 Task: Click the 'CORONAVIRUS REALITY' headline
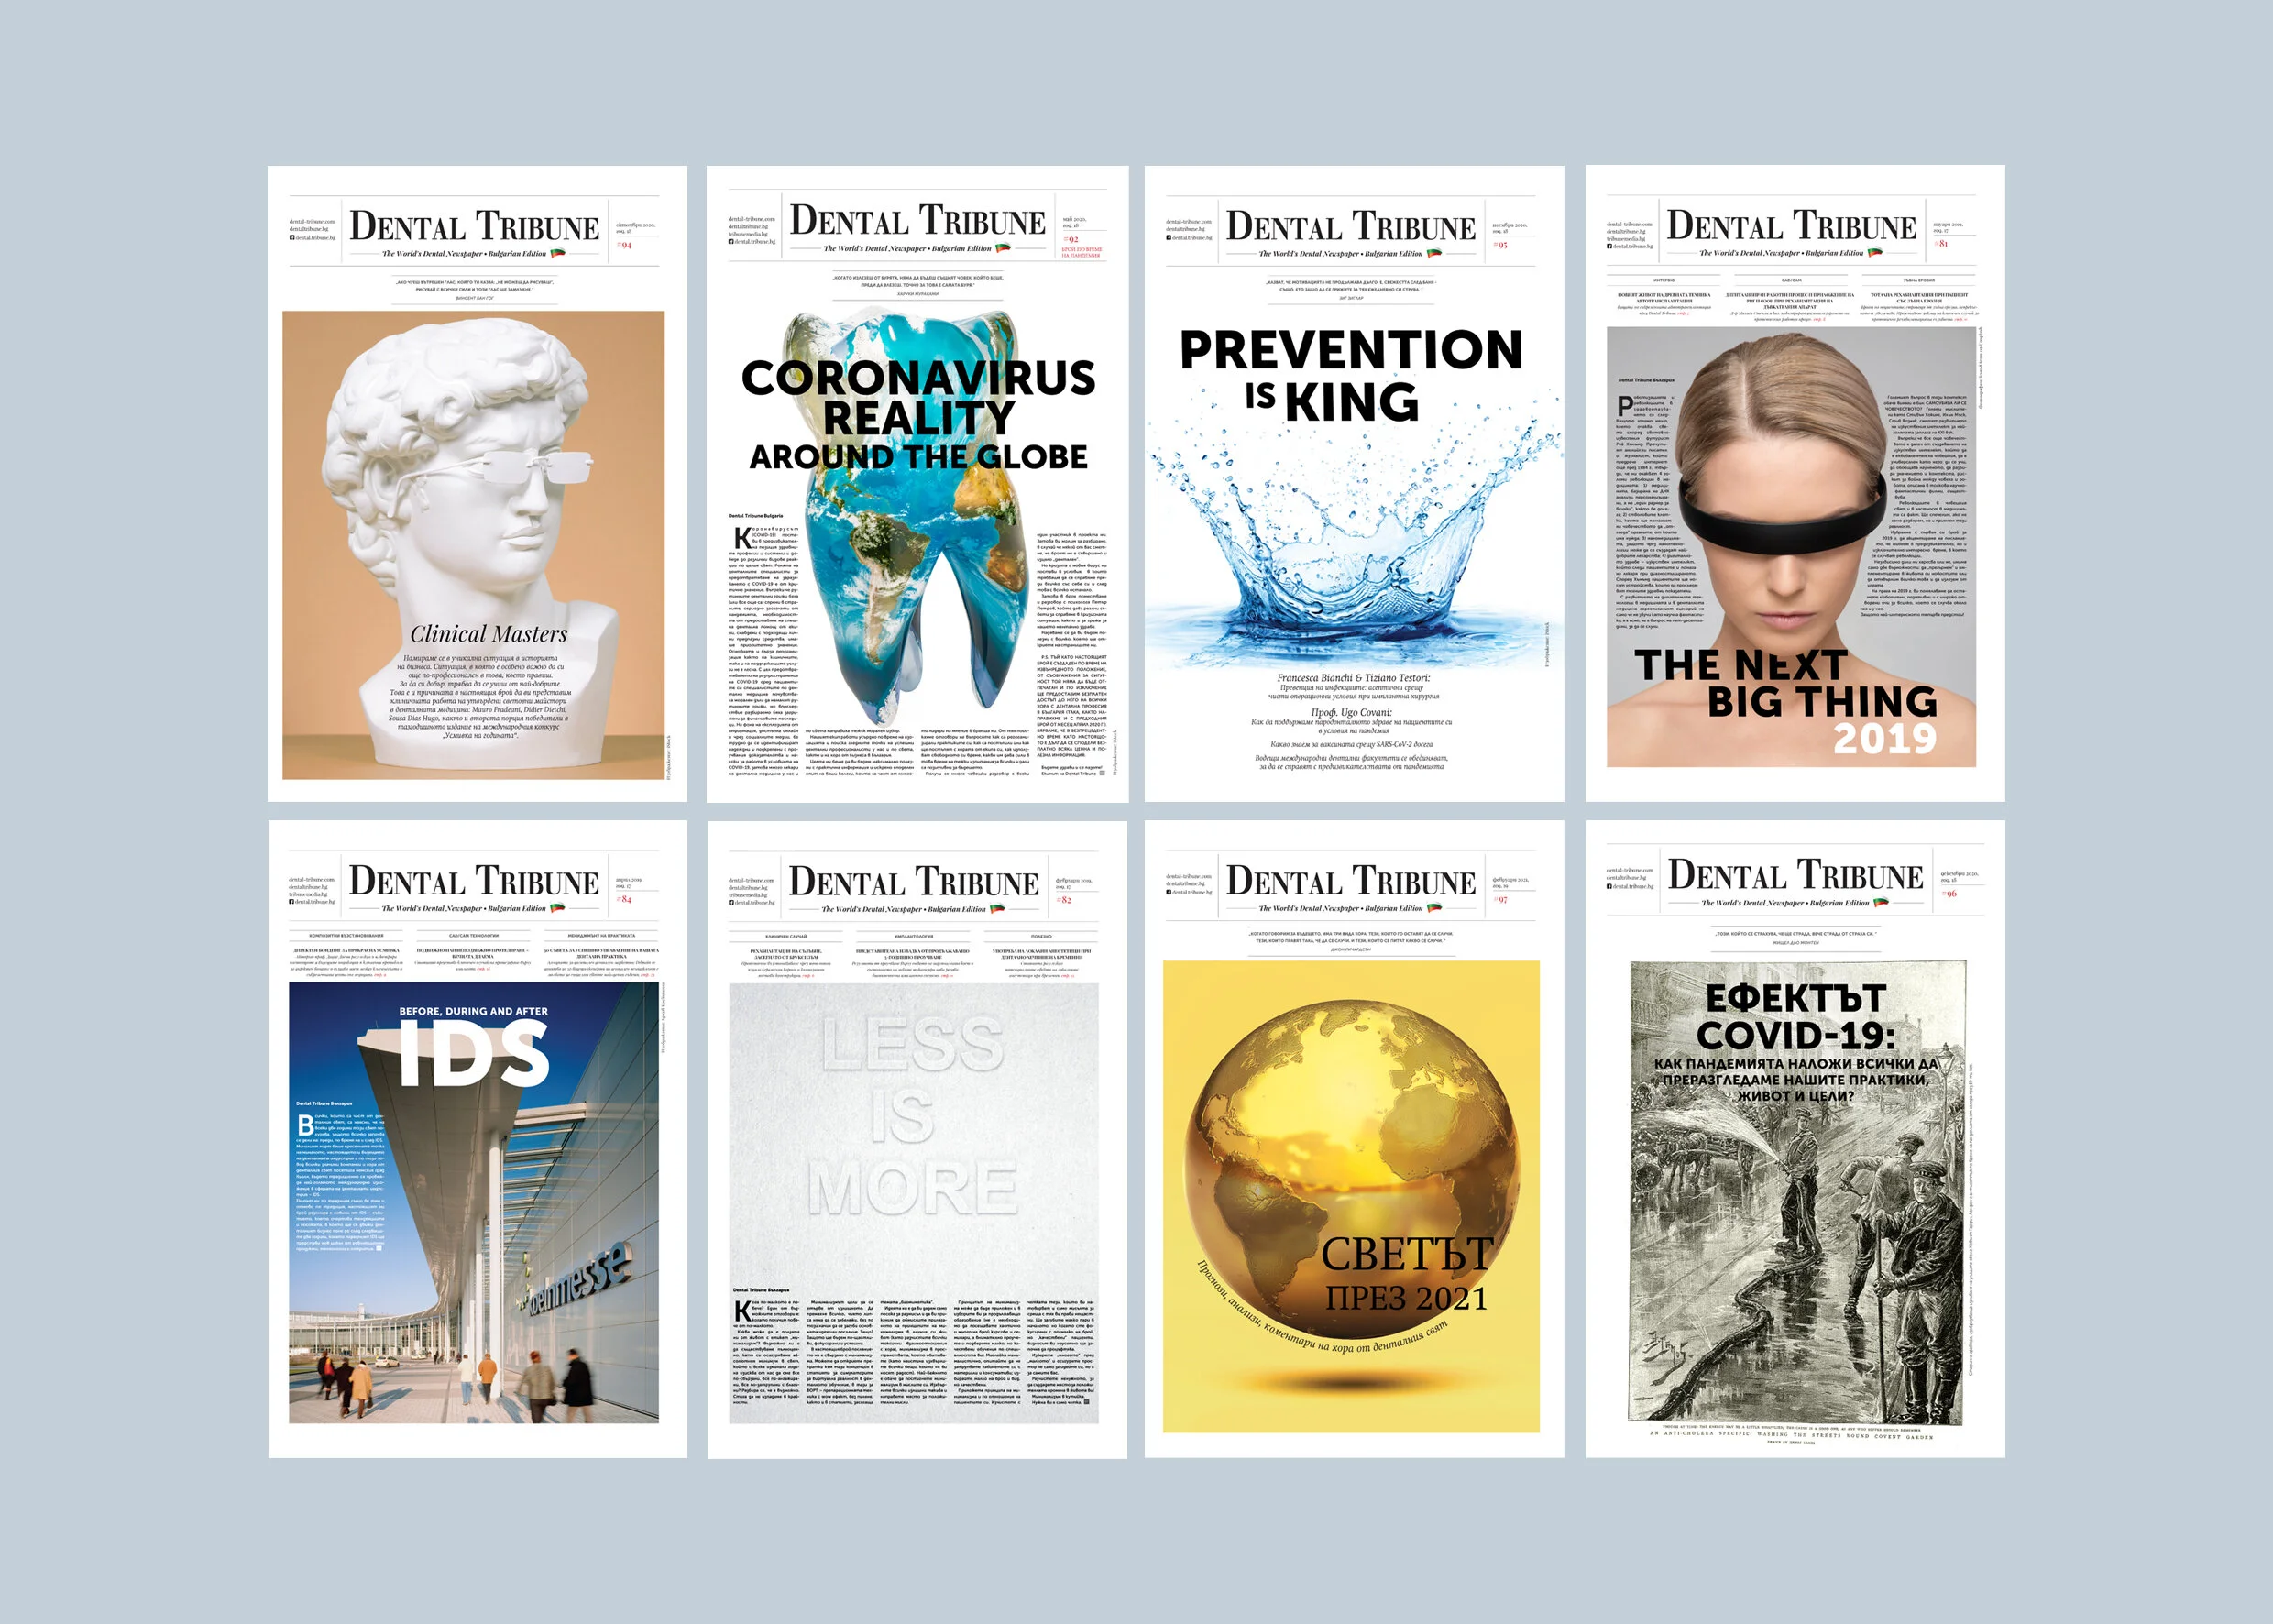pos(918,397)
